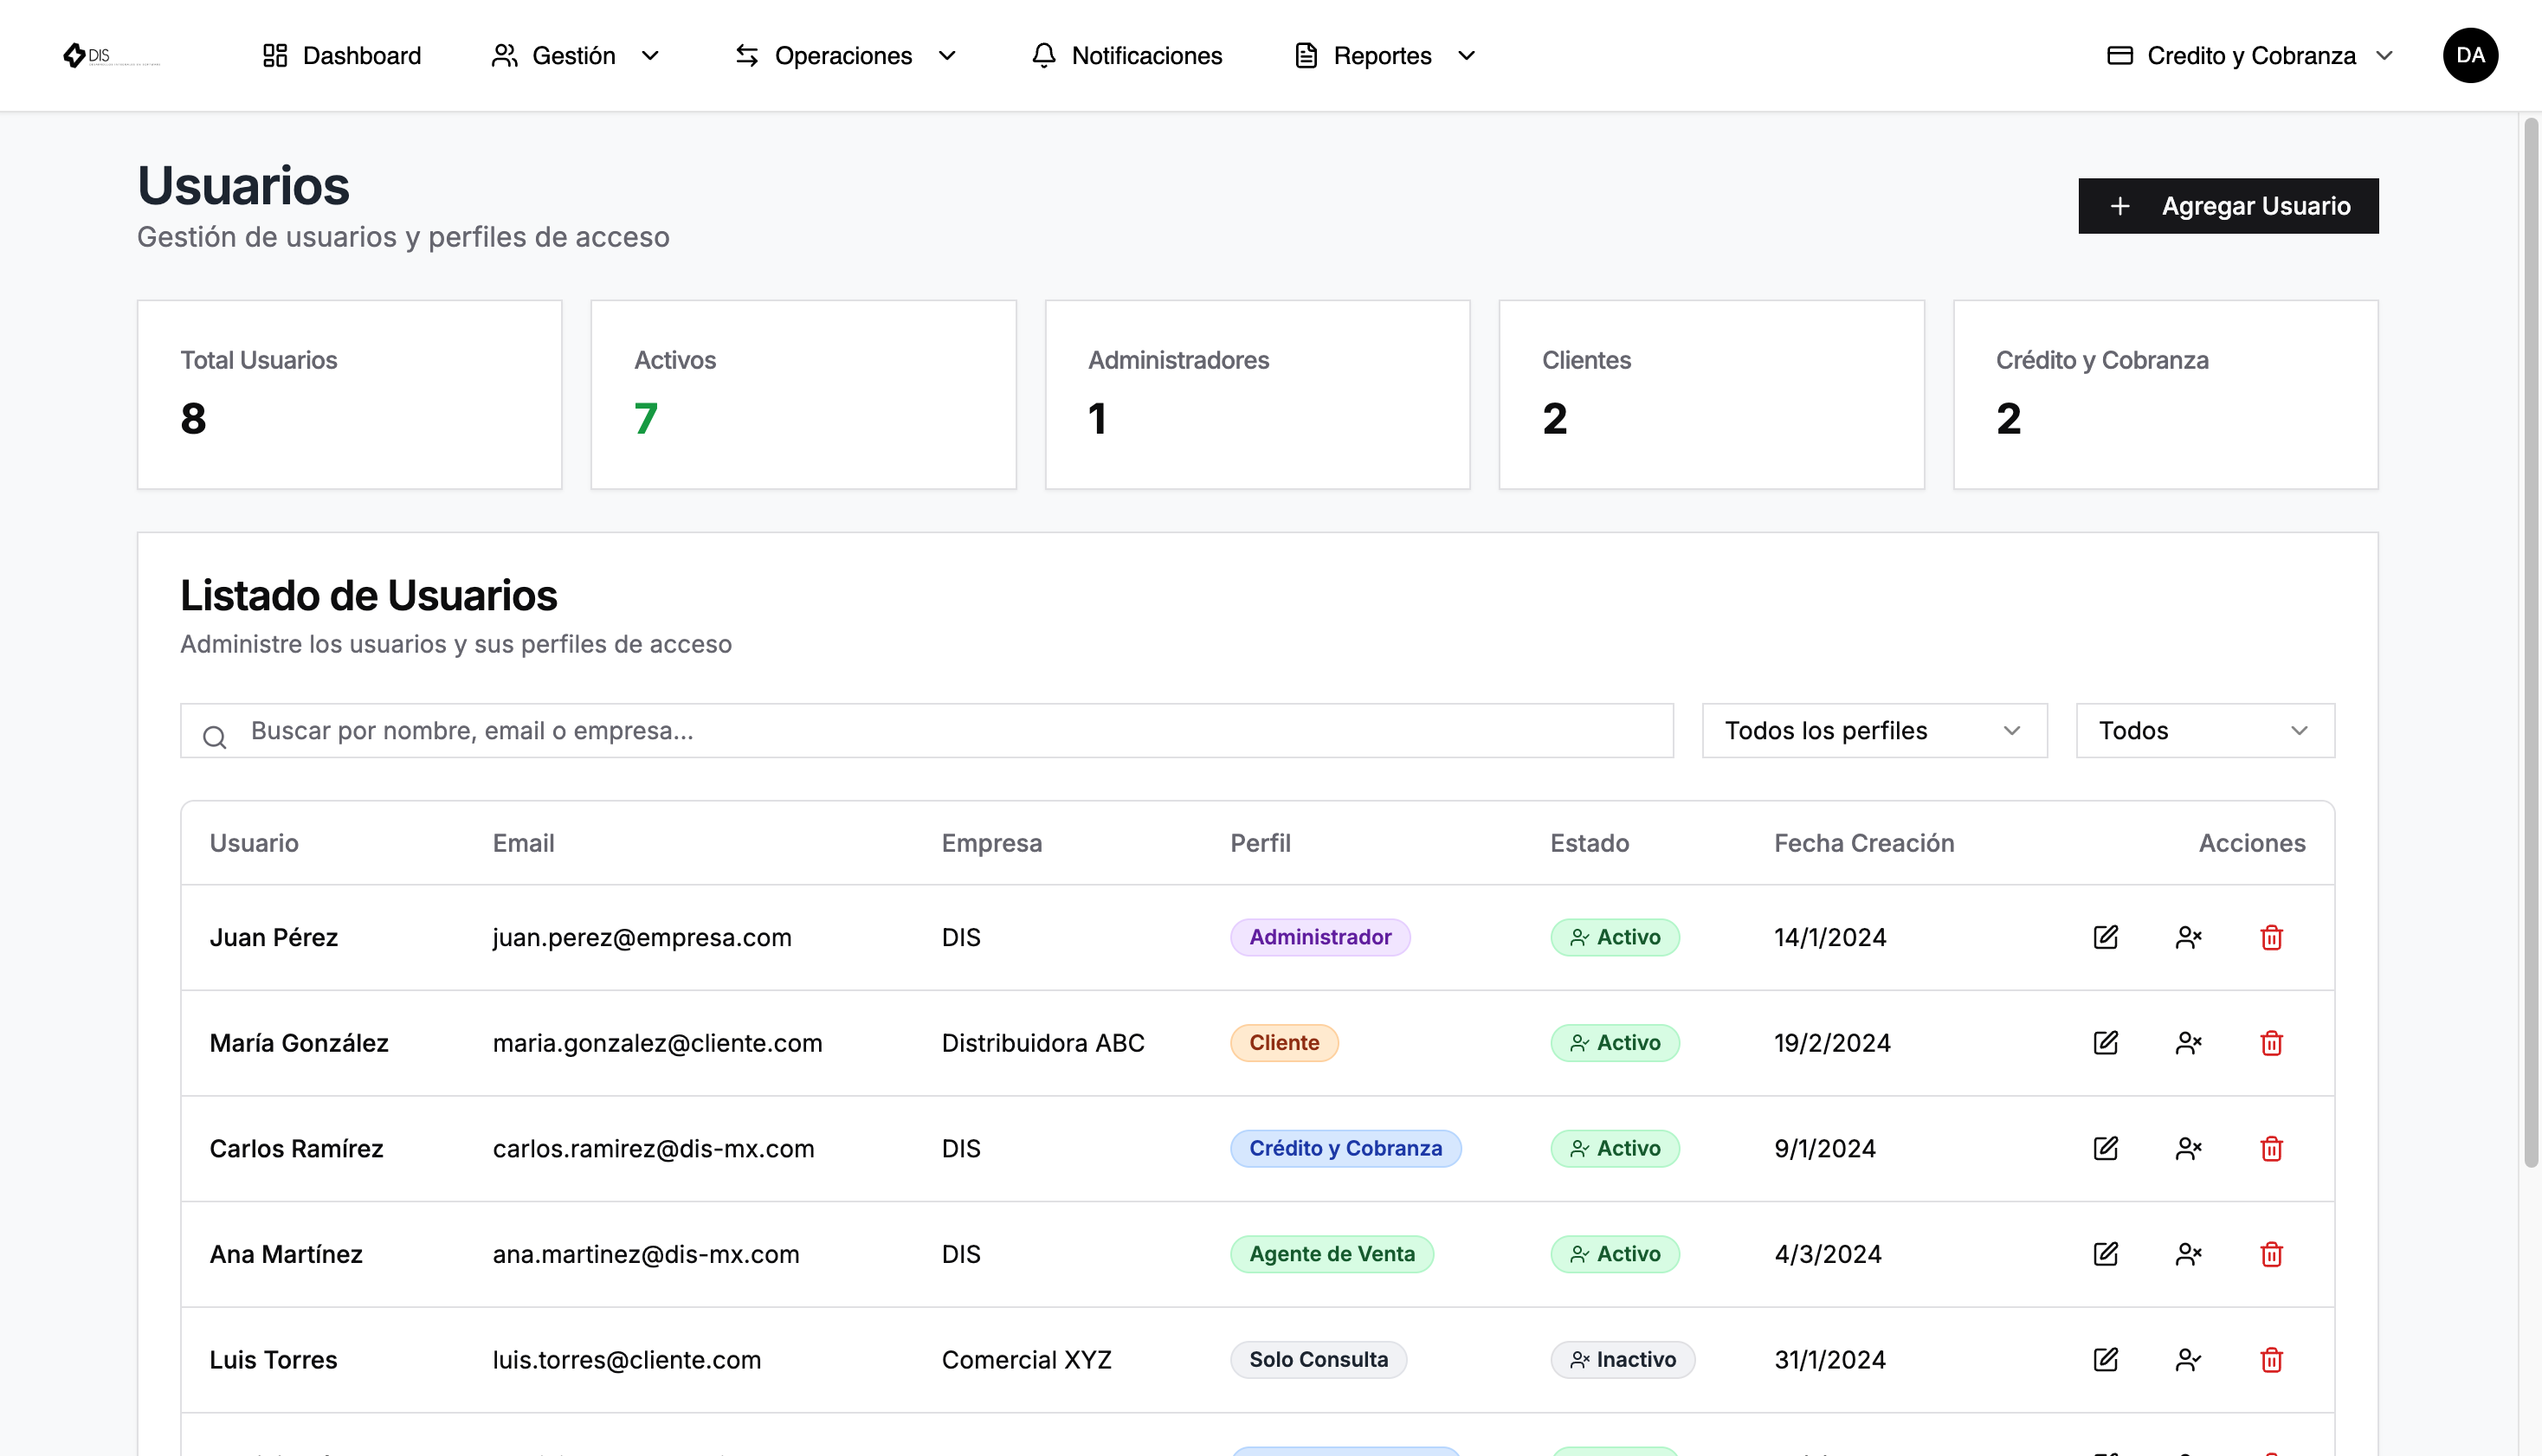This screenshot has width=2542, height=1456.
Task: Go to the Dashboard link
Action: [342, 55]
